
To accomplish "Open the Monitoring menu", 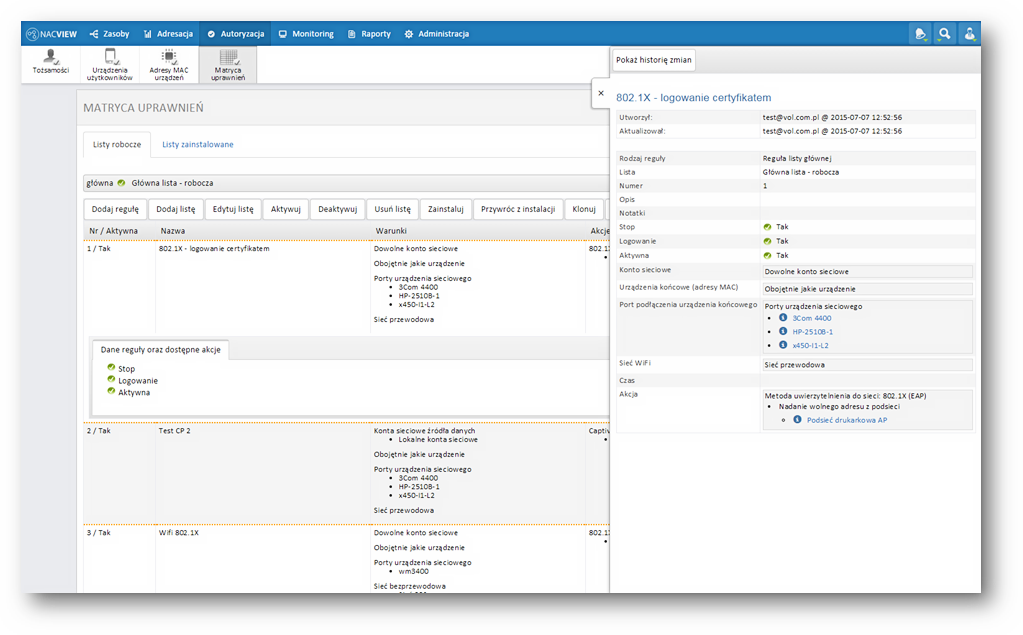I will point(306,34).
